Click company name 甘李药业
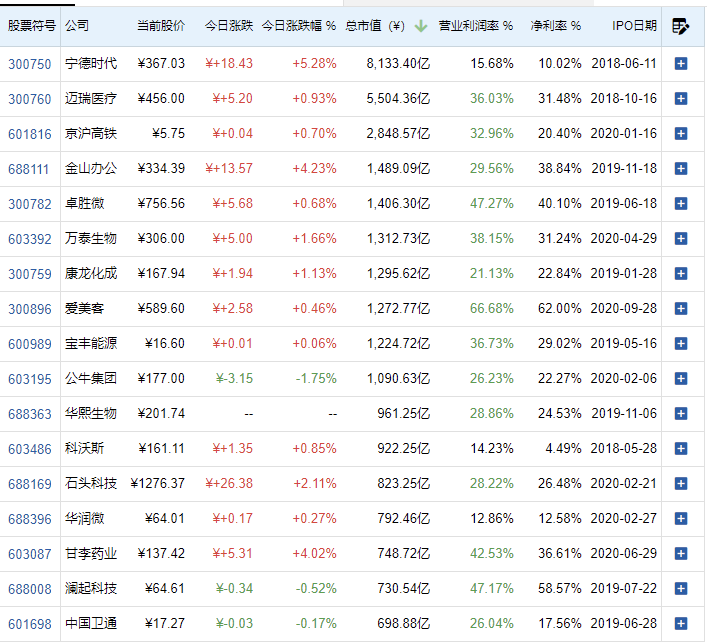 [91, 553]
